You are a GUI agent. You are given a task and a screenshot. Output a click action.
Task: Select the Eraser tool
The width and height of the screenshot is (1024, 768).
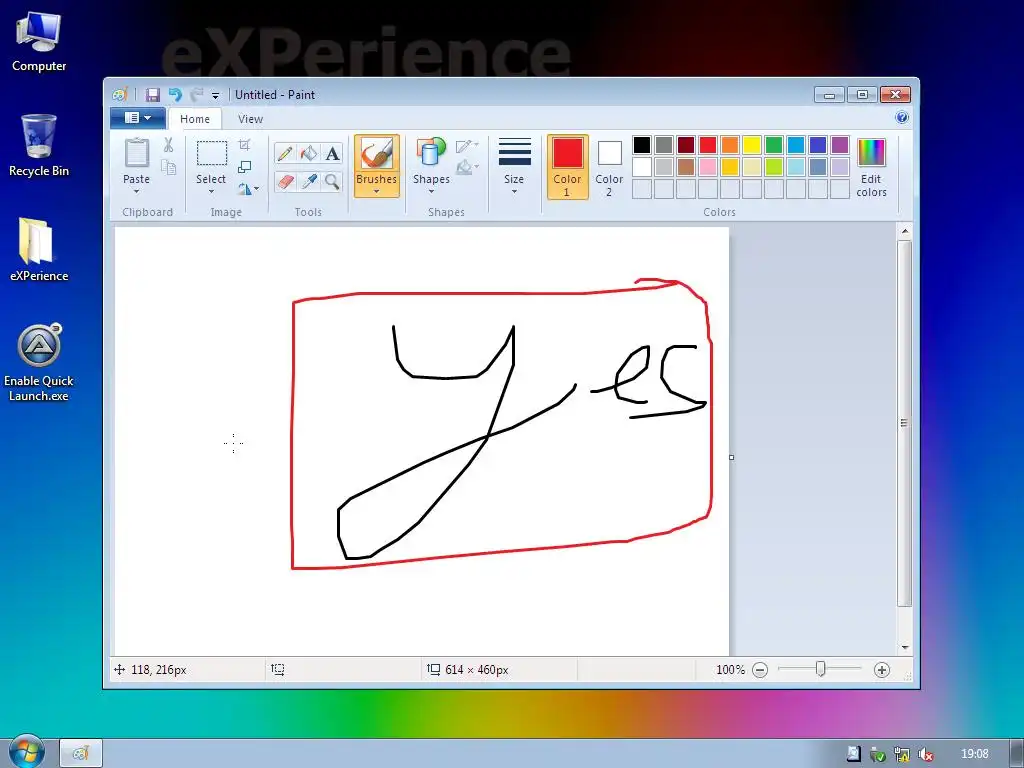(x=285, y=181)
